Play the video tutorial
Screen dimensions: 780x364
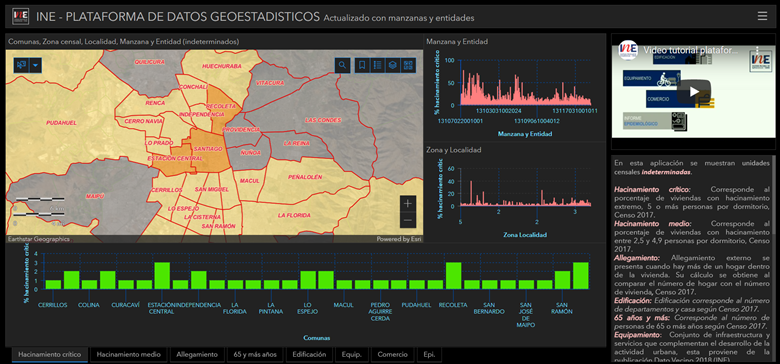(693, 92)
